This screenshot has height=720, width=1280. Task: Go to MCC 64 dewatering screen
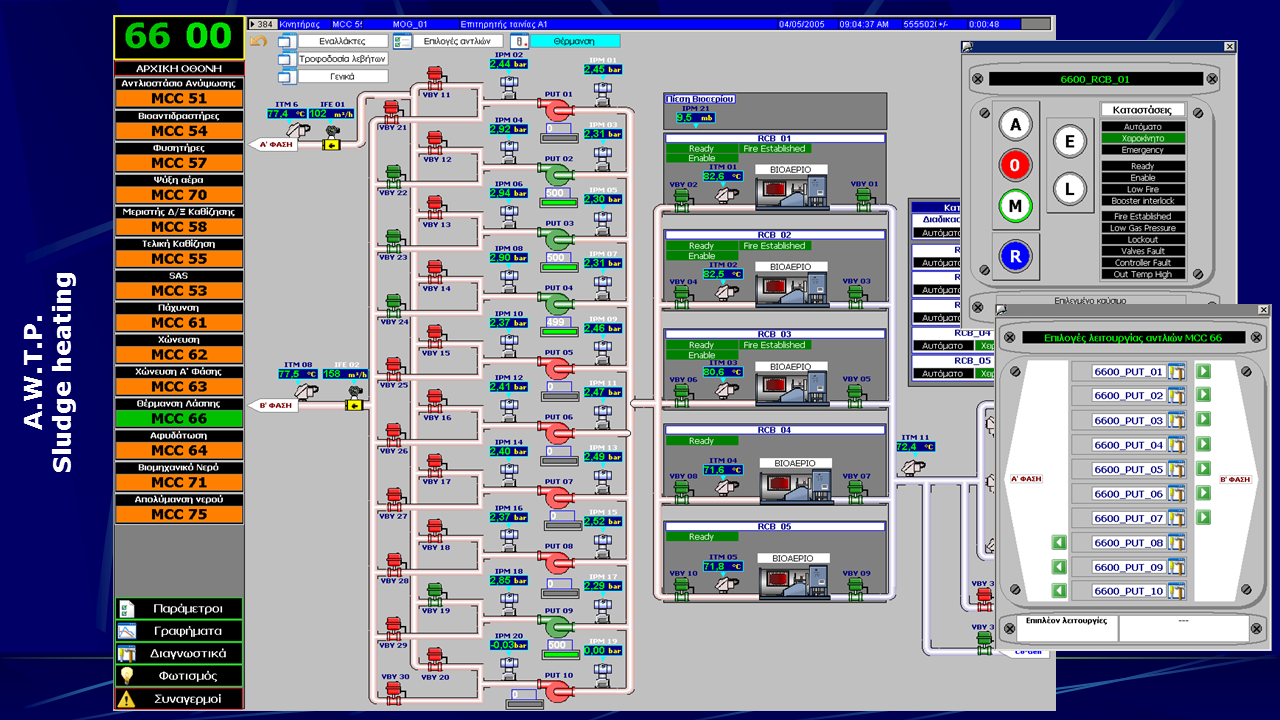(x=179, y=451)
